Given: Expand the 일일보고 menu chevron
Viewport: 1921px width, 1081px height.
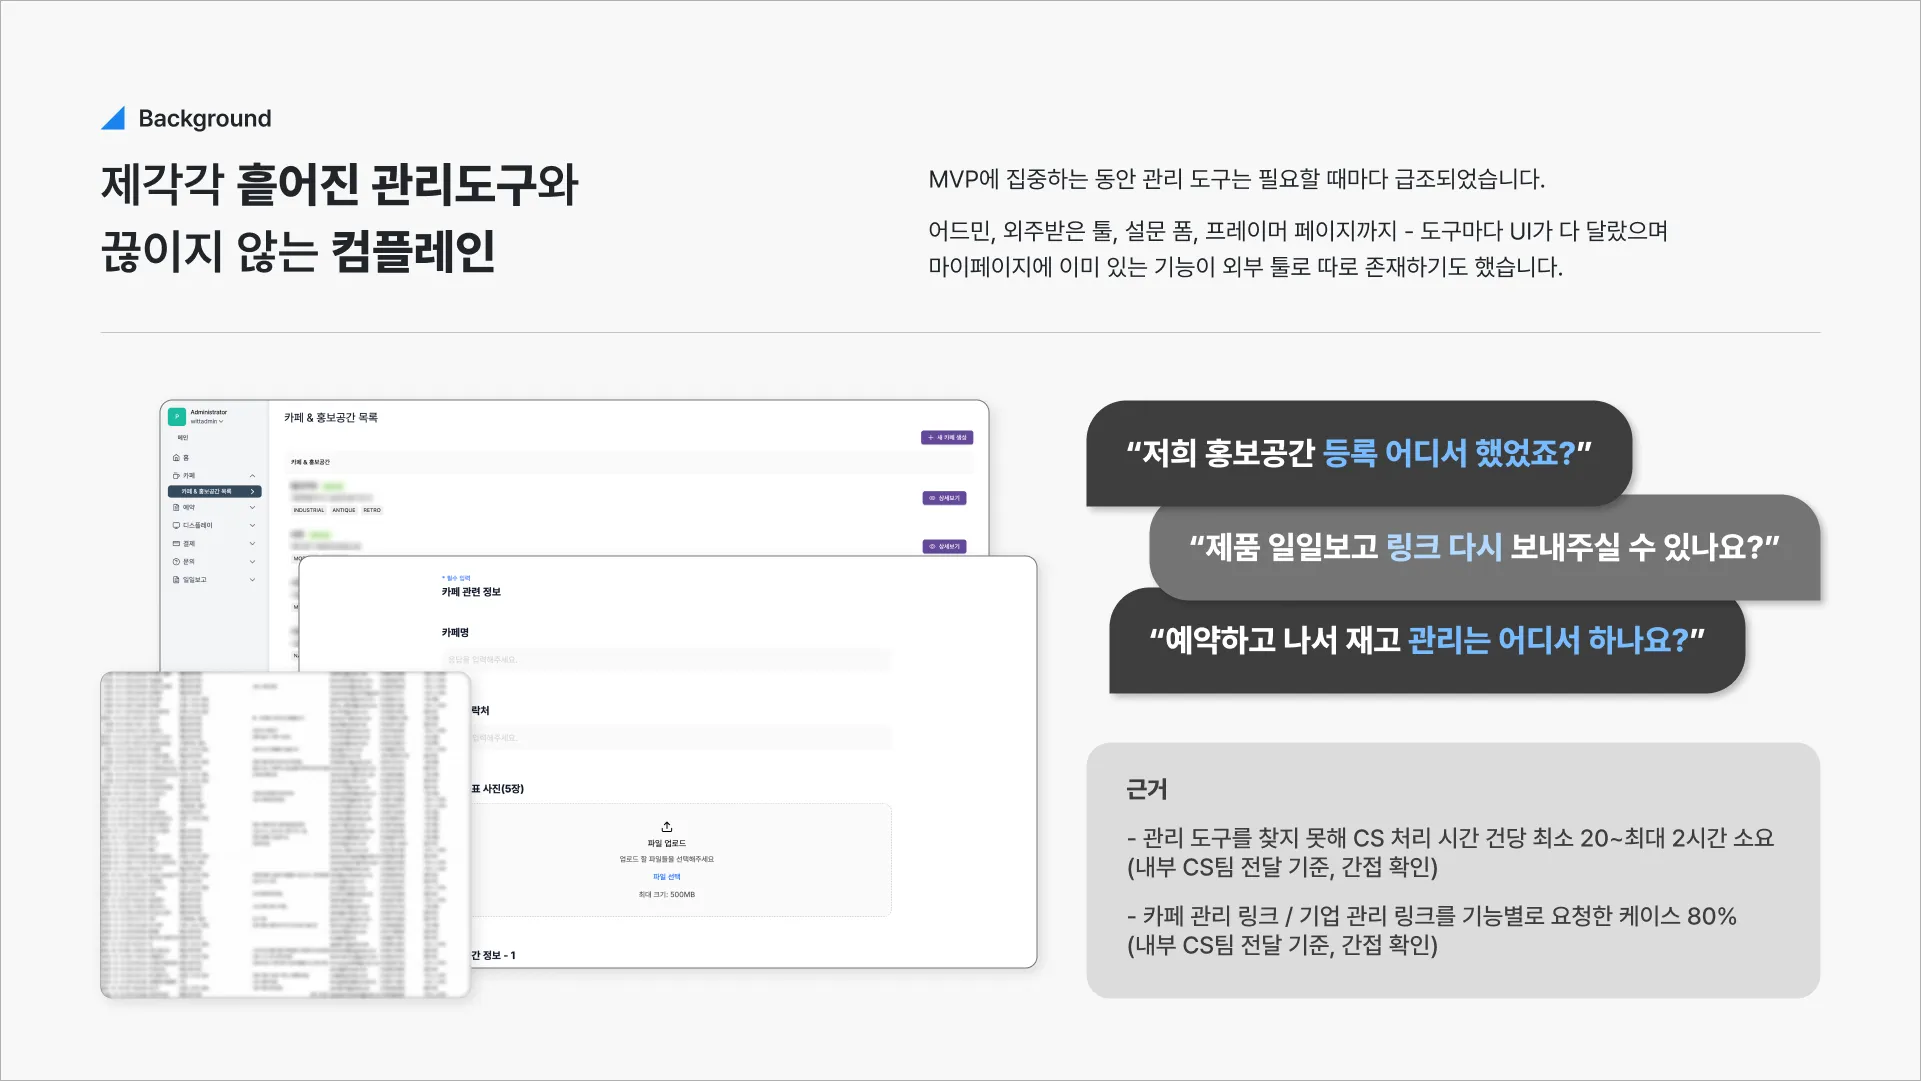Looking at the screenshot, I should coord(252,580).
